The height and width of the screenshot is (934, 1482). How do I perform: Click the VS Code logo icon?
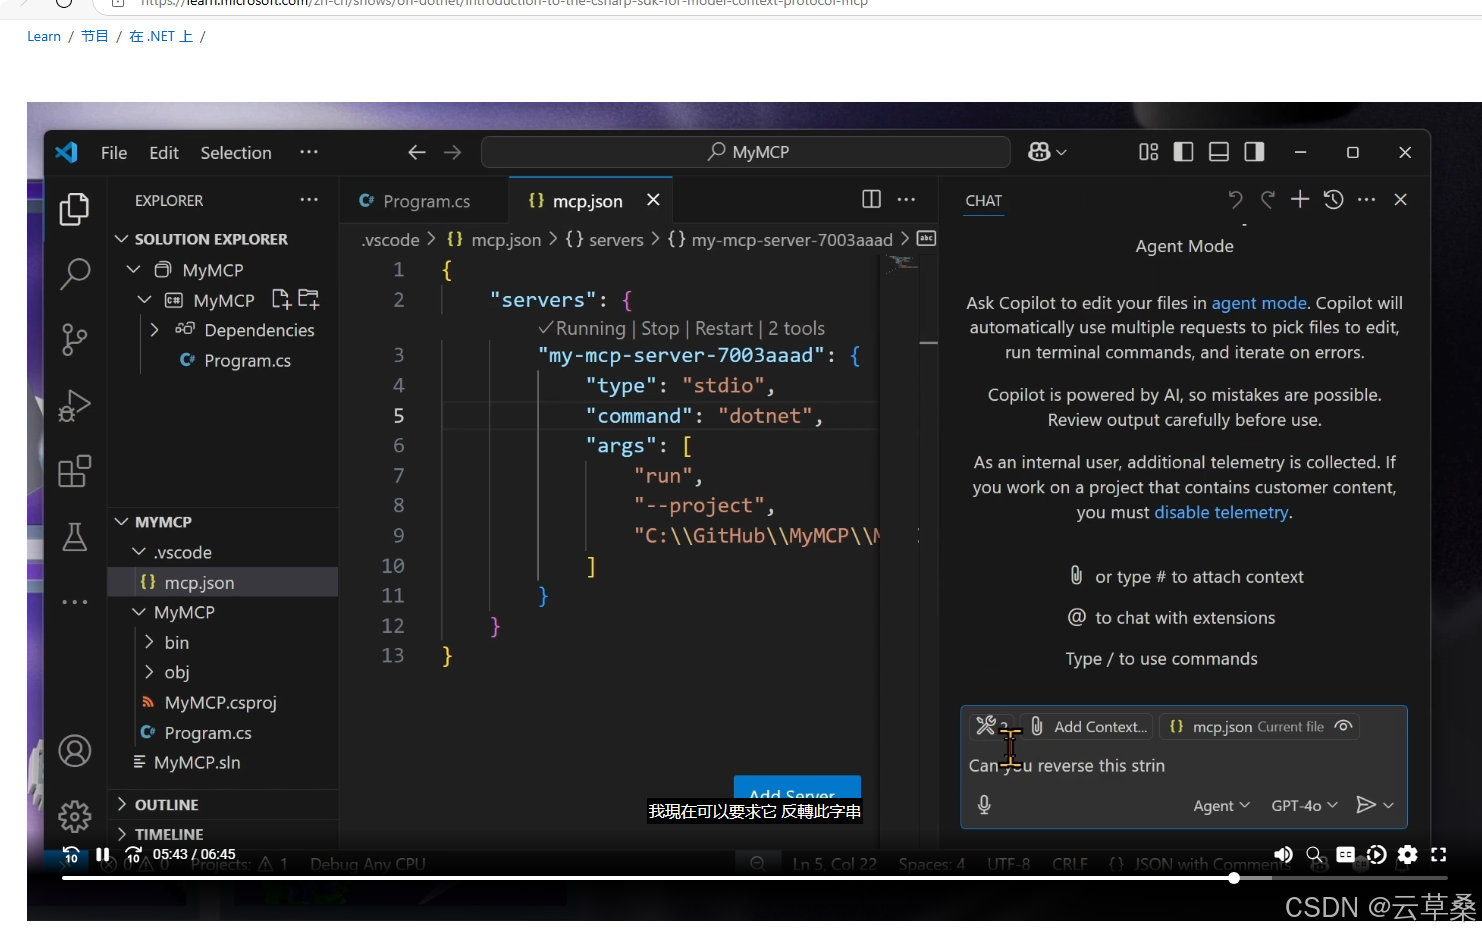(x=66, y=152)
